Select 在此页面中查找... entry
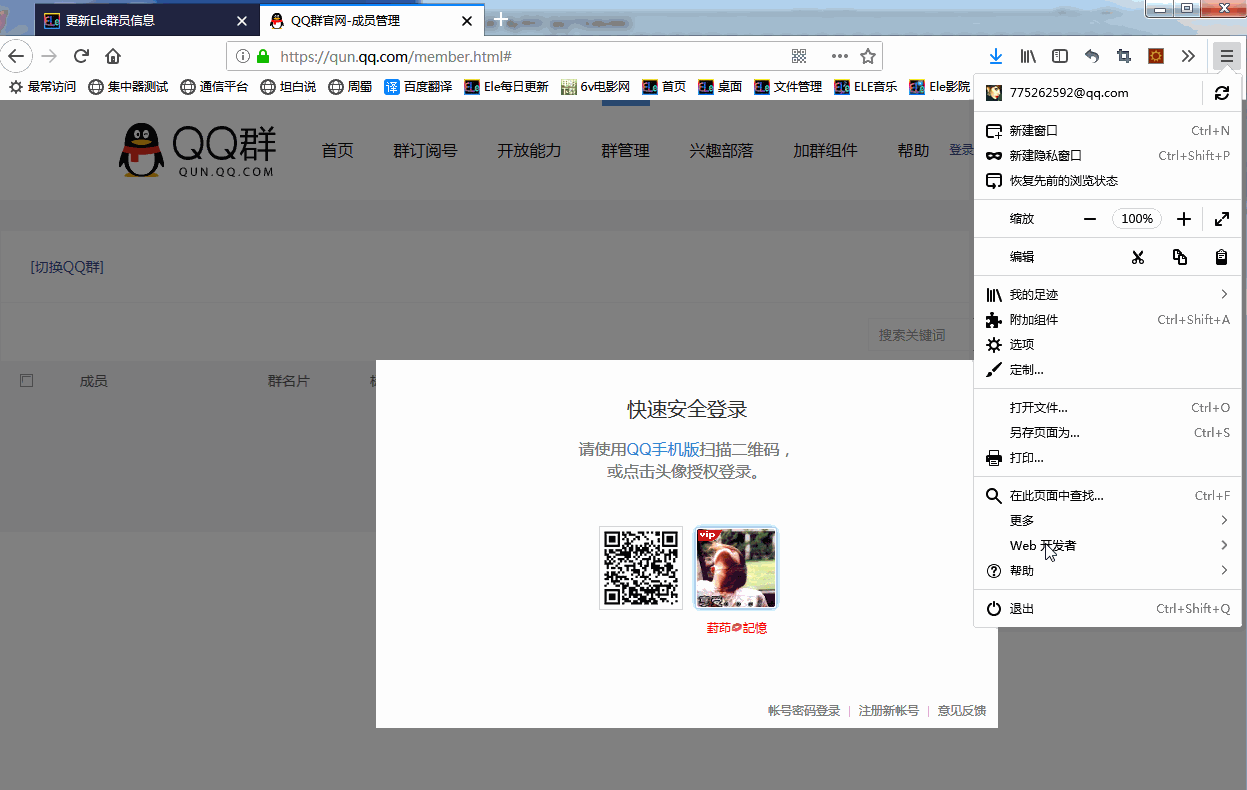The height and width of the screenshot is (790, 1247). tap(1107, 496)
